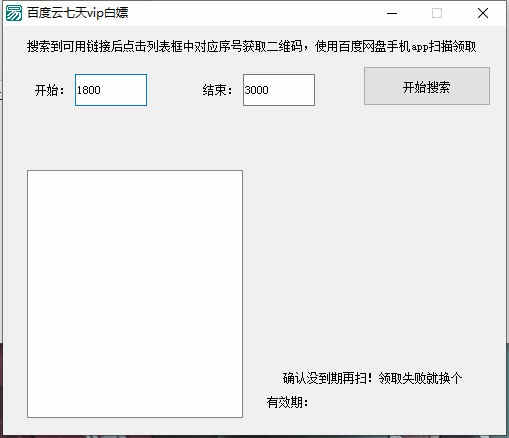Close the 百度云七天vip白嫖 window

(x=482, y=13)
